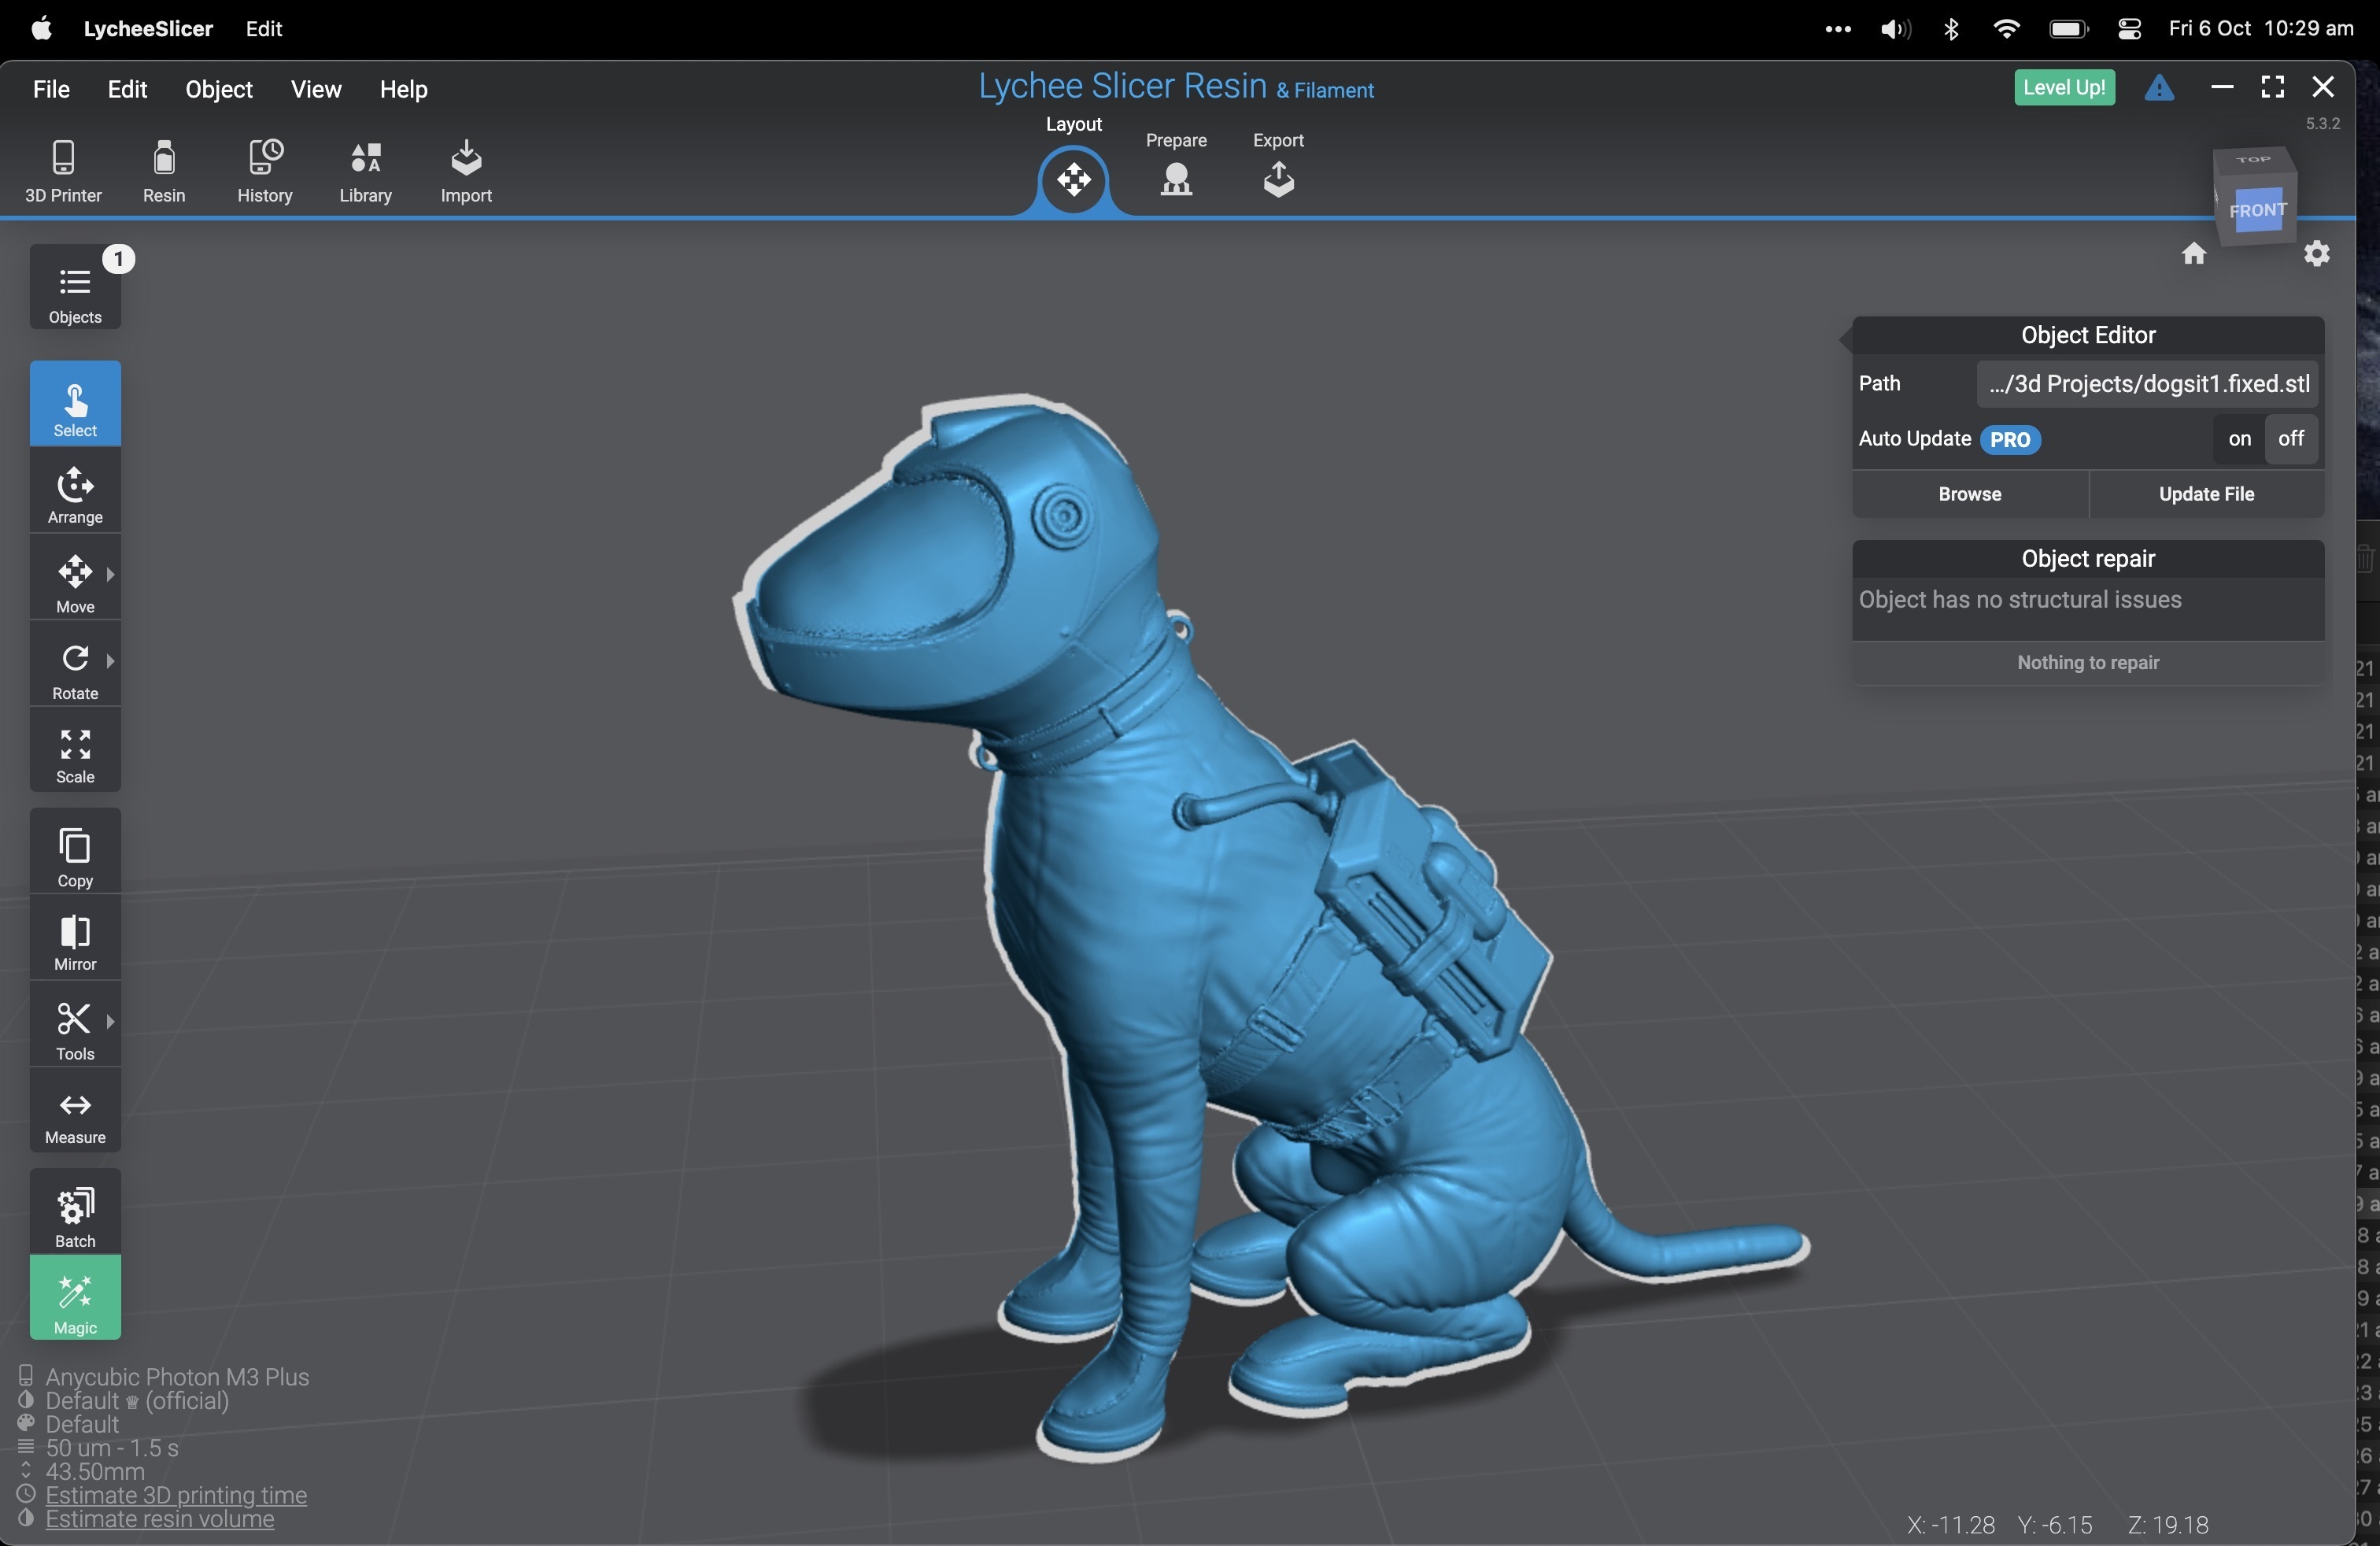Open the Object menu
Image resolution: width=2380 pixels, height=1546 pixels.
pyautogui.click(x=219, y=89)
